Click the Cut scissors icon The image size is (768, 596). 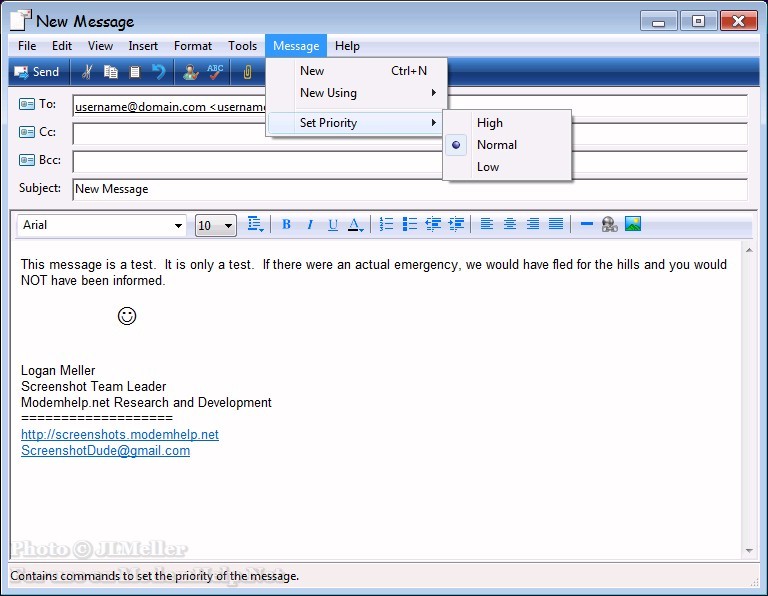[87, 72]
